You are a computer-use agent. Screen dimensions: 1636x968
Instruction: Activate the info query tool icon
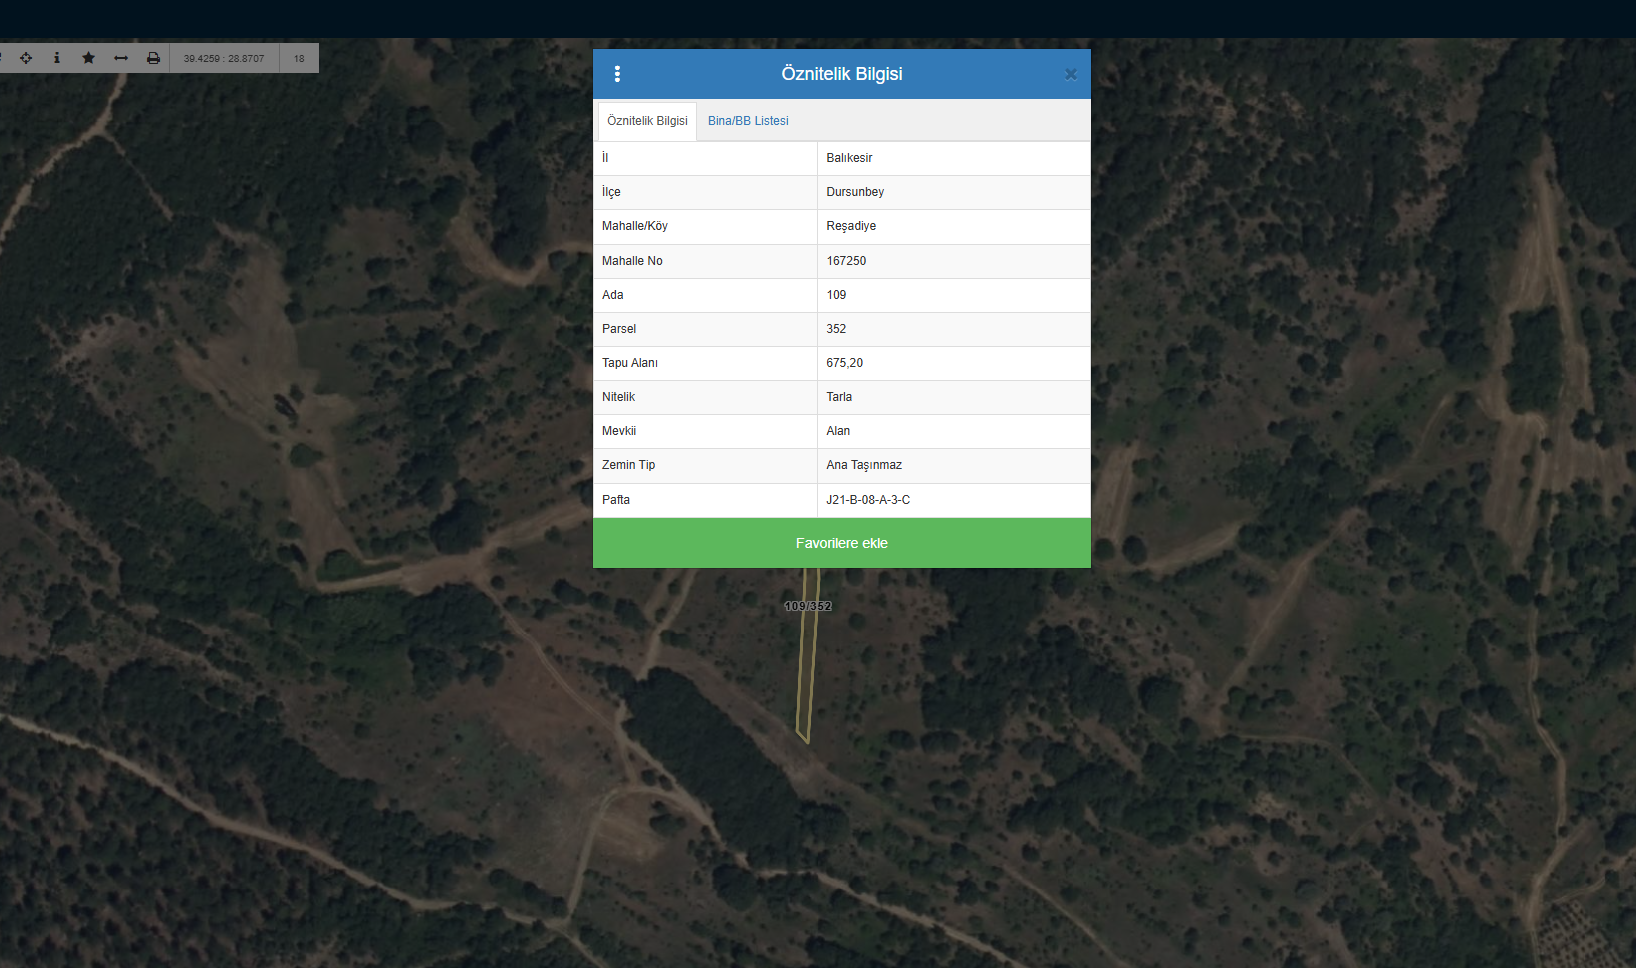click(57, 58)
